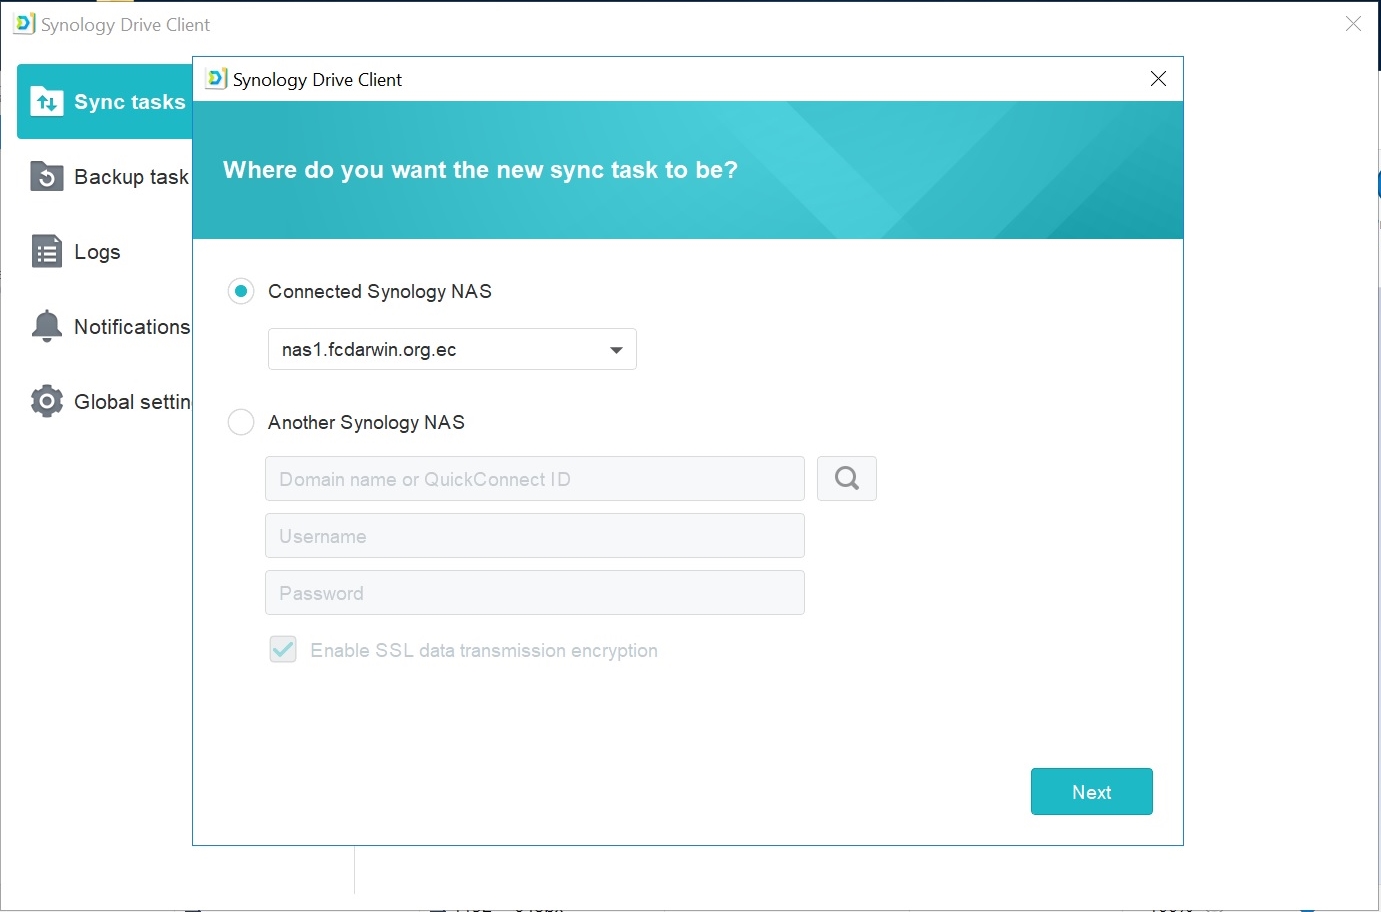Image resolution: width=1381 pixels, height=912 pixels.
Task: Click the Logs list icon
Action: (x=47, y=251)
